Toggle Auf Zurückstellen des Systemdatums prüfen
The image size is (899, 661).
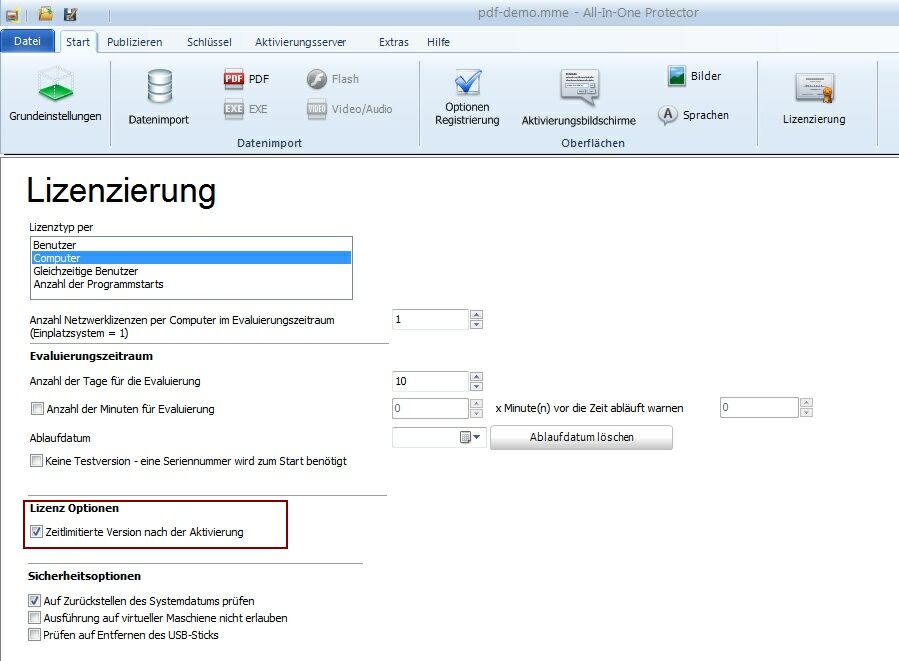34,600
